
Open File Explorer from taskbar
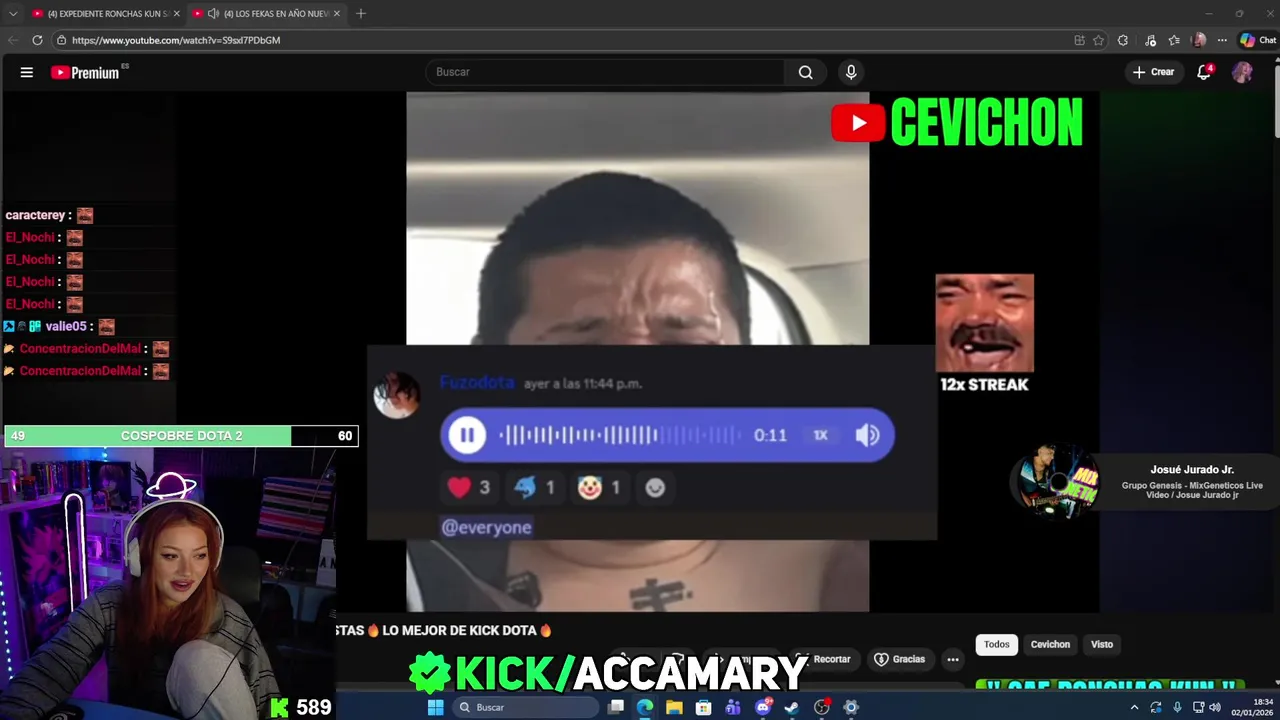point(674,707)
